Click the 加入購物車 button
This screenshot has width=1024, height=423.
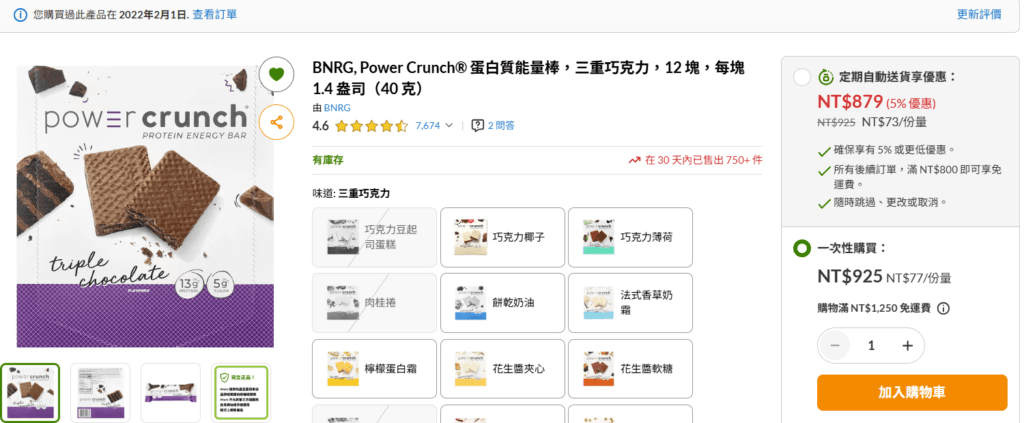911,393
